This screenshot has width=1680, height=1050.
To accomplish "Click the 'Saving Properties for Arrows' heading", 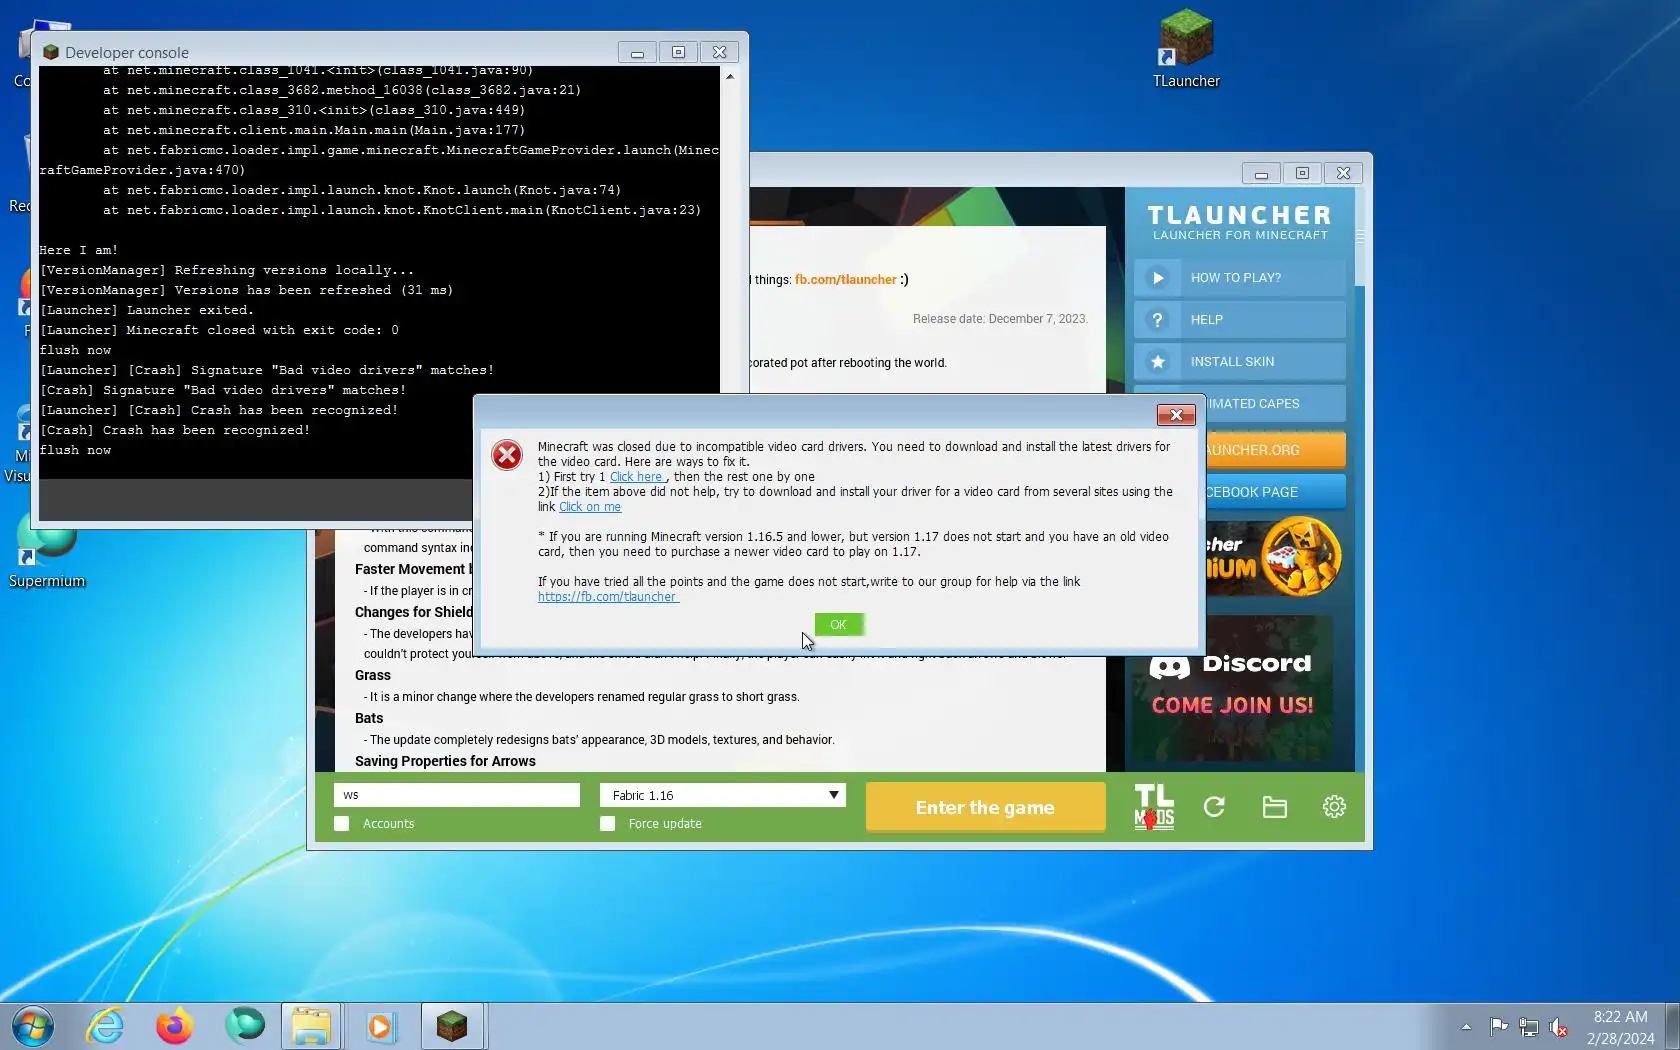I will [x=445, y=761].
